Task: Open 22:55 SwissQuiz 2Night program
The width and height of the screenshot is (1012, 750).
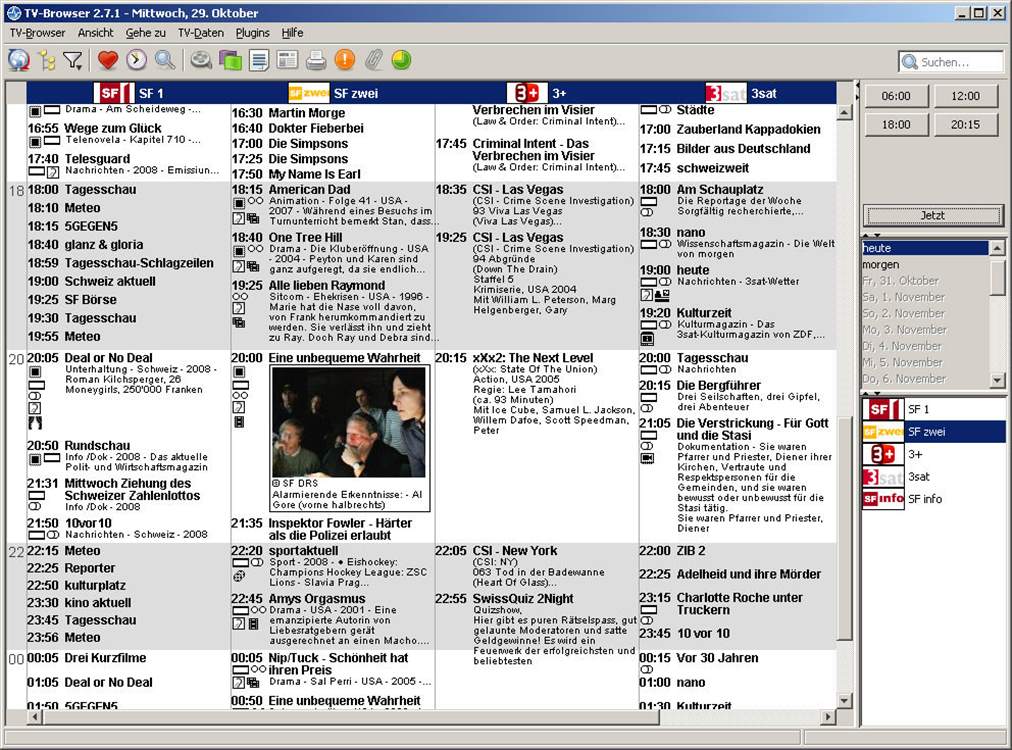Action: click(x=536, y=629)
